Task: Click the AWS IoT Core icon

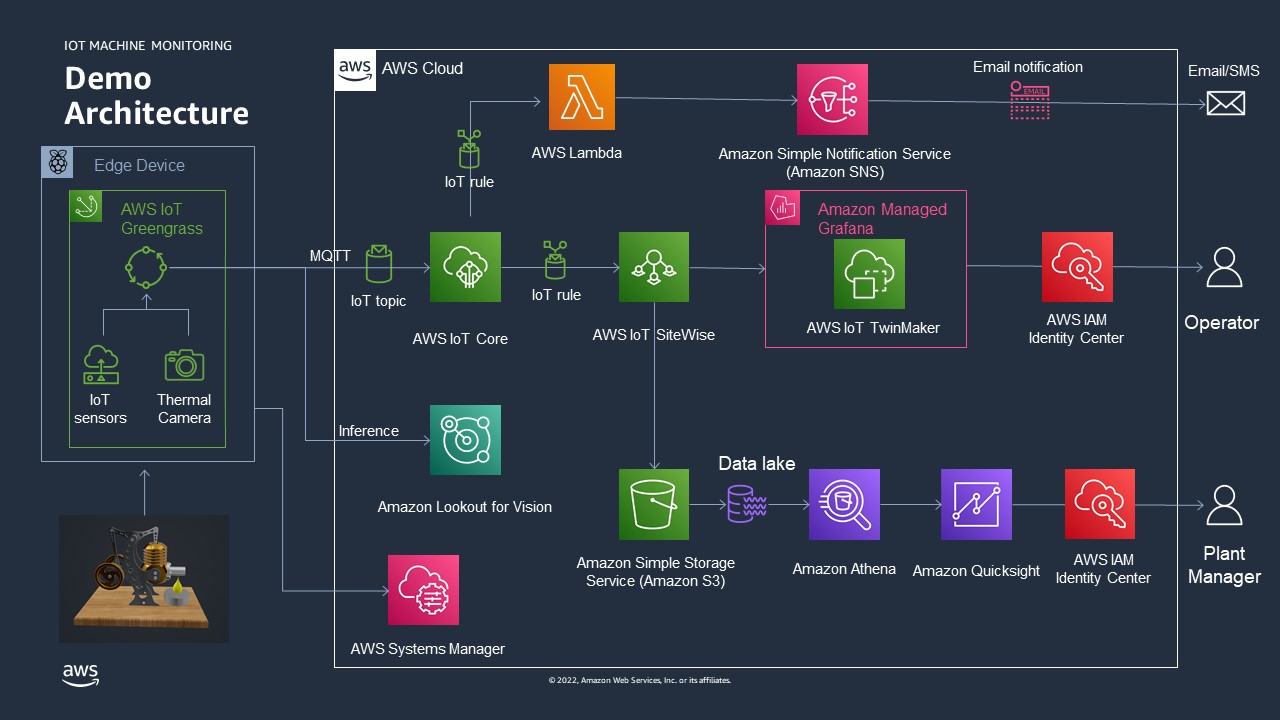Action: coord(465,267)
